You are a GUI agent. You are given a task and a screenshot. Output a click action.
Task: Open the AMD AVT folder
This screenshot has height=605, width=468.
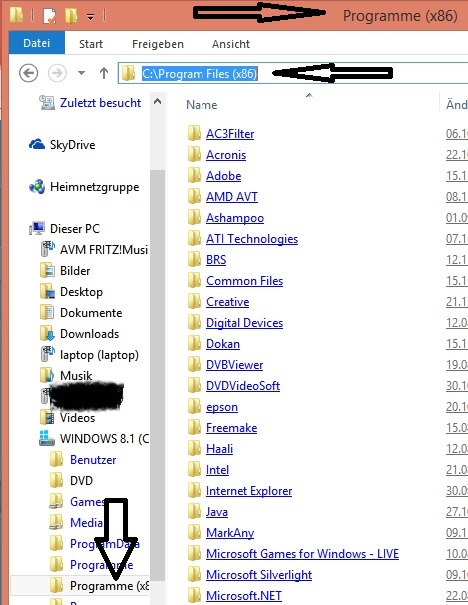pyautogui.click(x=231, y=196)
